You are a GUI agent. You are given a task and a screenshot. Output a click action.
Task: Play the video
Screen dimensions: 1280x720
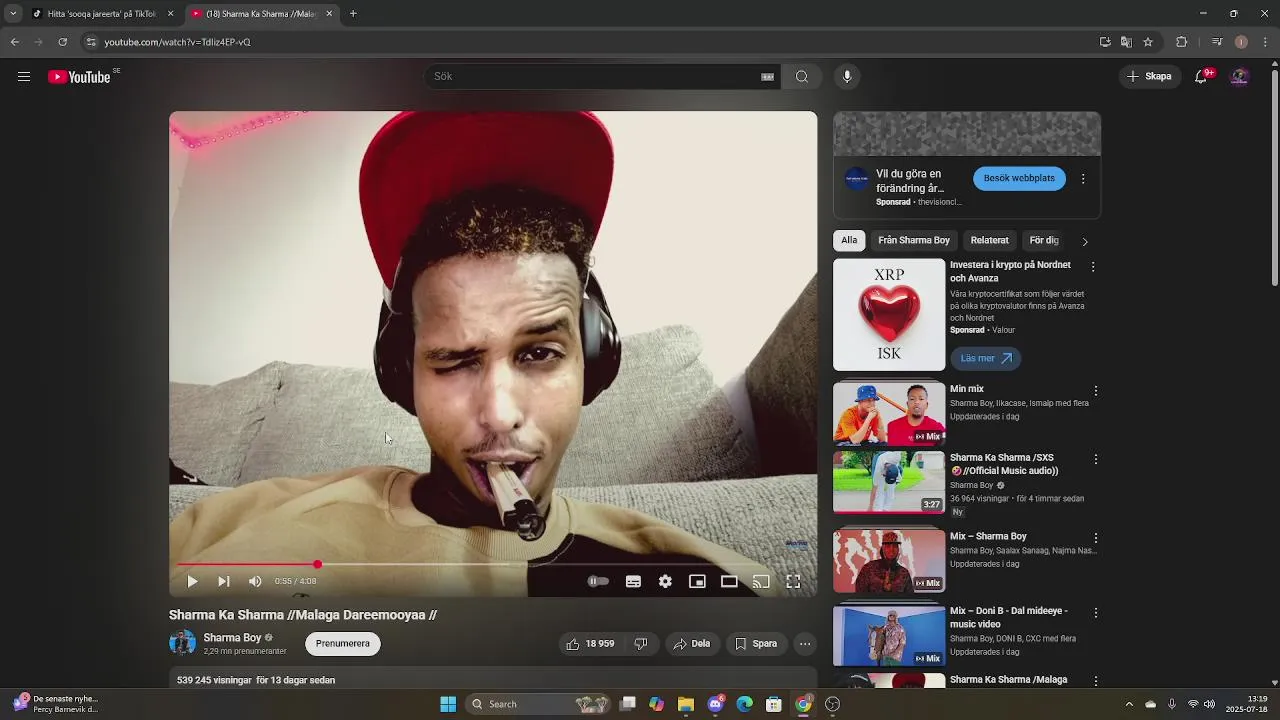coord(192,581)
